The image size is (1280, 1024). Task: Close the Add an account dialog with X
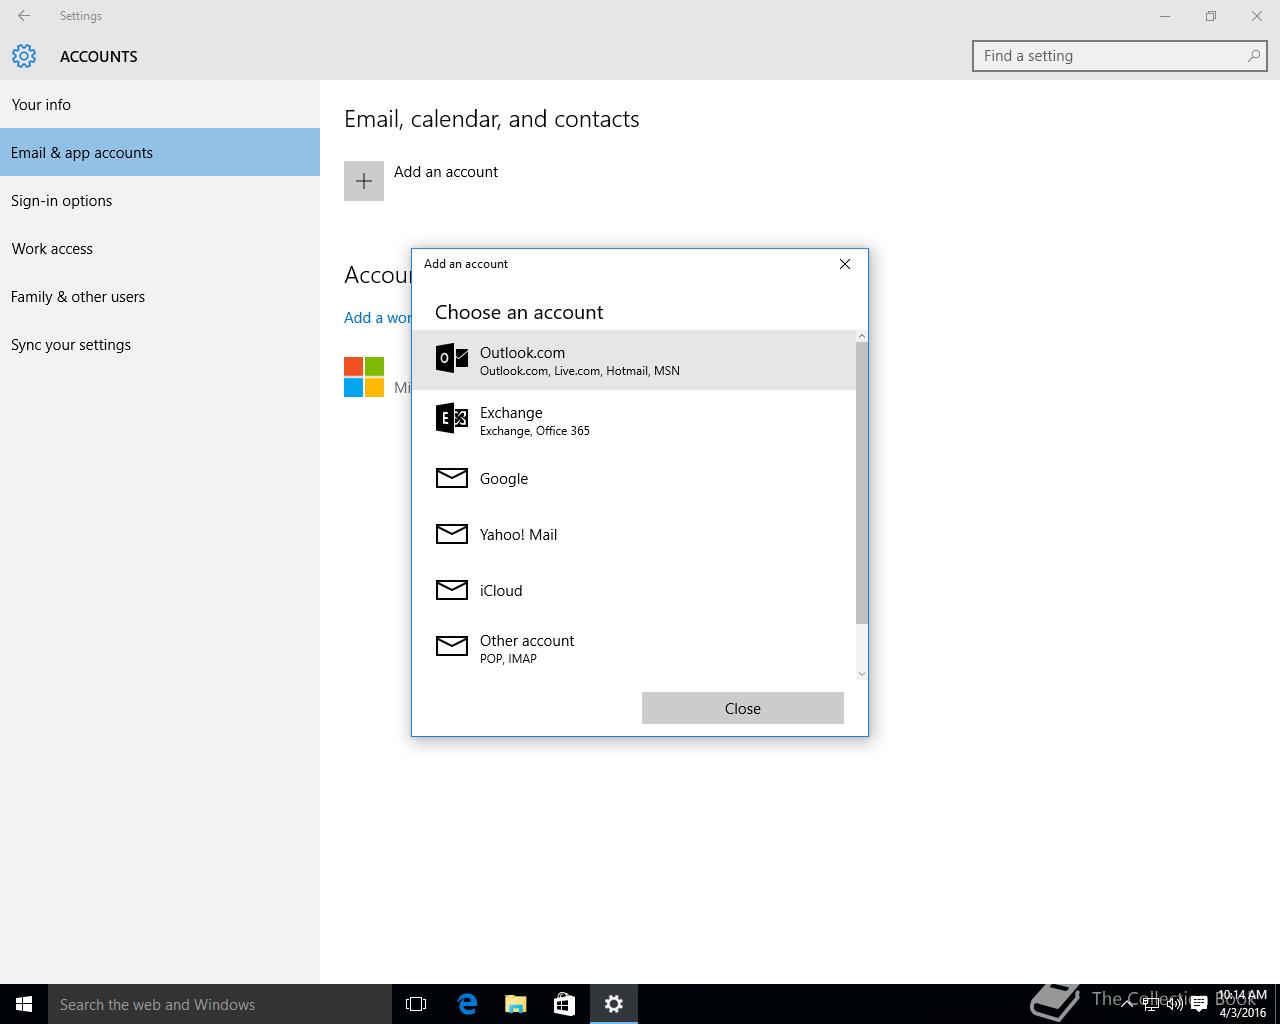pyautogui.click(x=845, y=264)
